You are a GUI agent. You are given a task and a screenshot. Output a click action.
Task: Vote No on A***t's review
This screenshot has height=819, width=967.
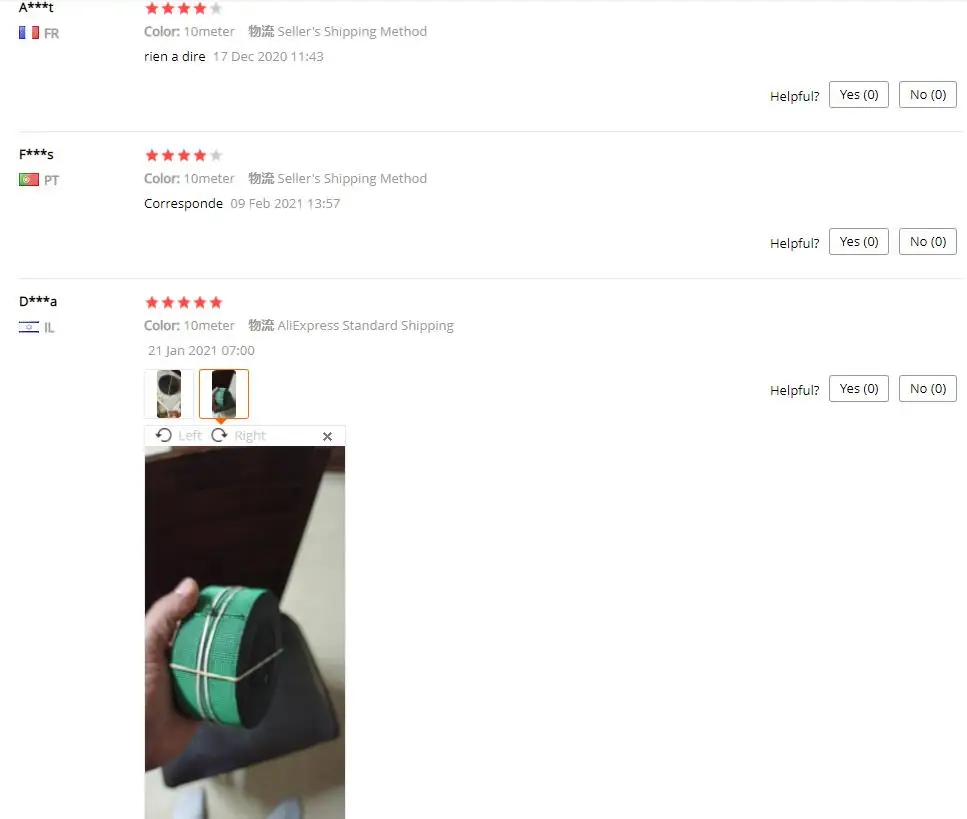(x=928, y=95)
